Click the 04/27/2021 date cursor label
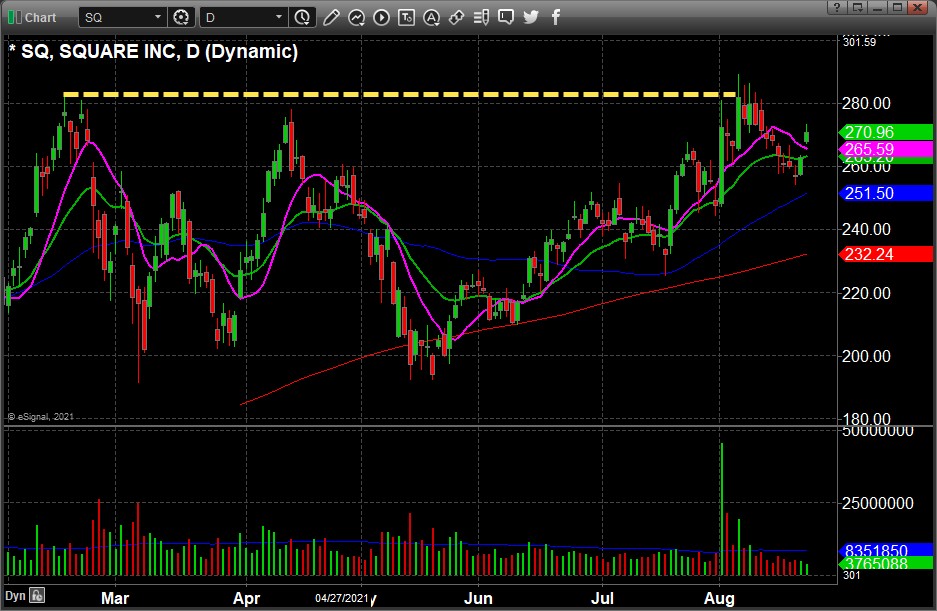Image resolution: width=937 pixels, height=611 pixels. 342,598
